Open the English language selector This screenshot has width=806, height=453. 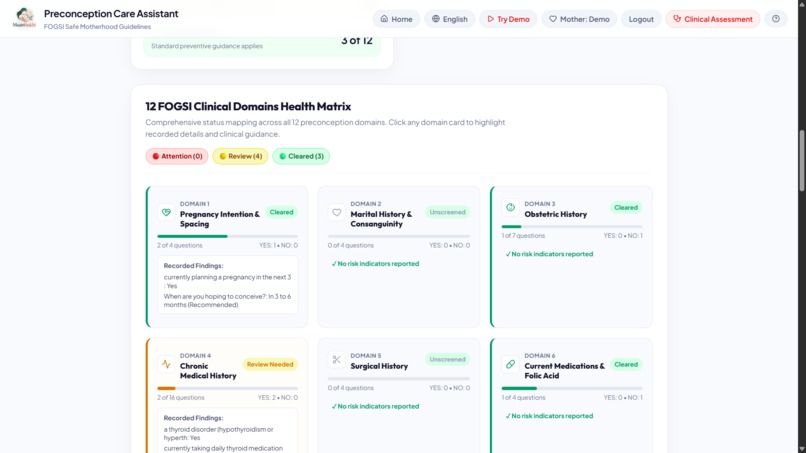[450, 19]
